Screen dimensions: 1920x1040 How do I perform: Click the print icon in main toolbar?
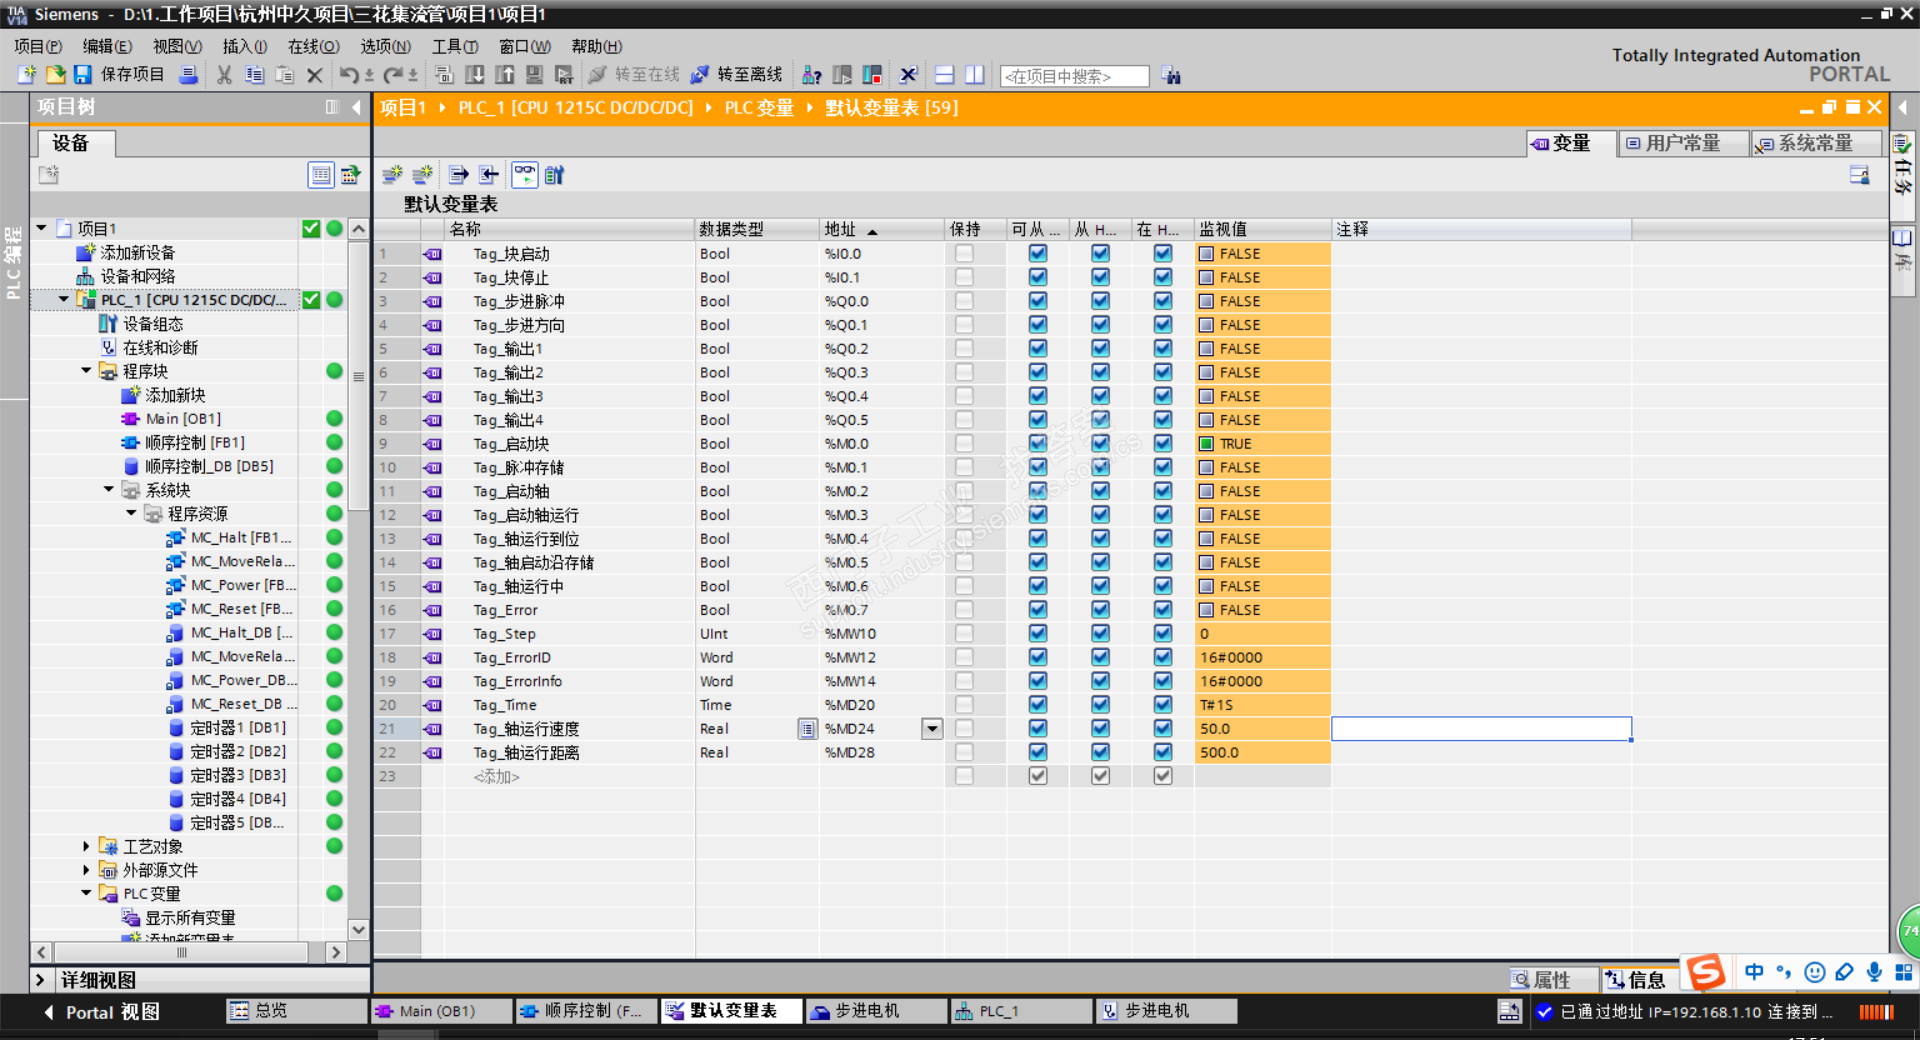tap(187, 75)
